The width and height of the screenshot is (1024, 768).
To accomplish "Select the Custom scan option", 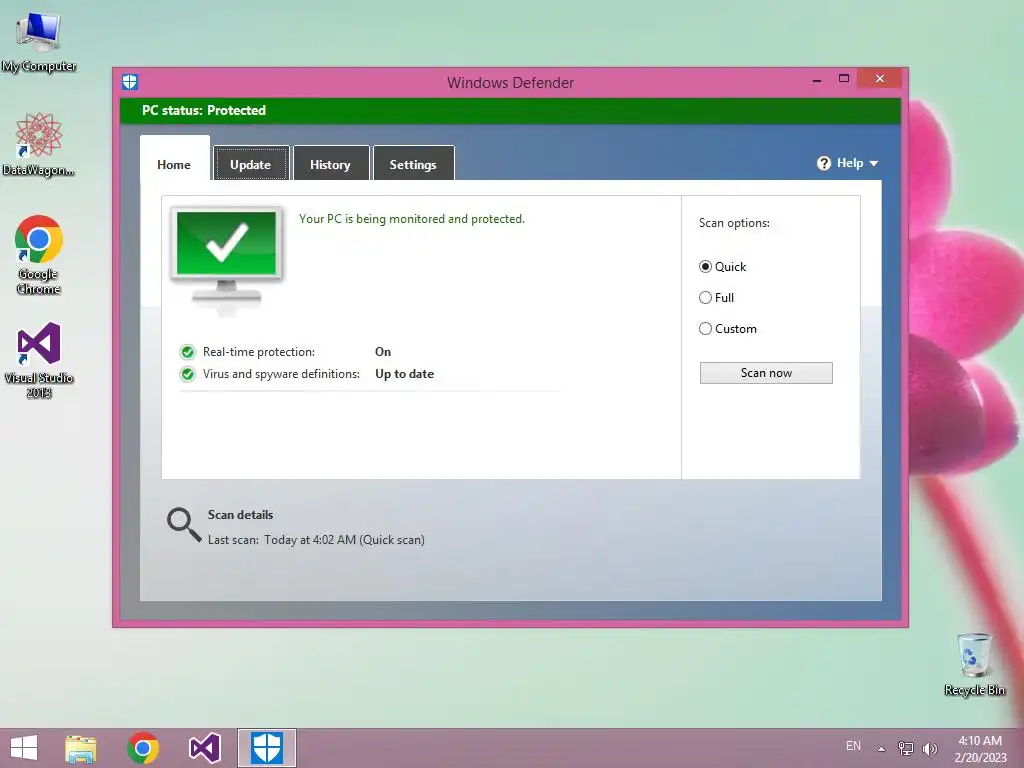I will coord(728,328).
